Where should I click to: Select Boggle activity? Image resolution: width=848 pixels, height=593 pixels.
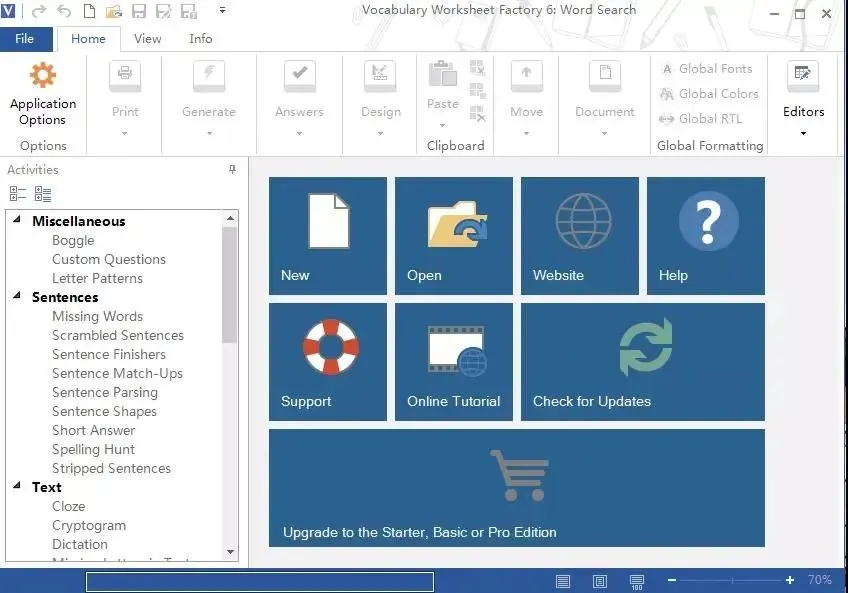pos(73,240)
